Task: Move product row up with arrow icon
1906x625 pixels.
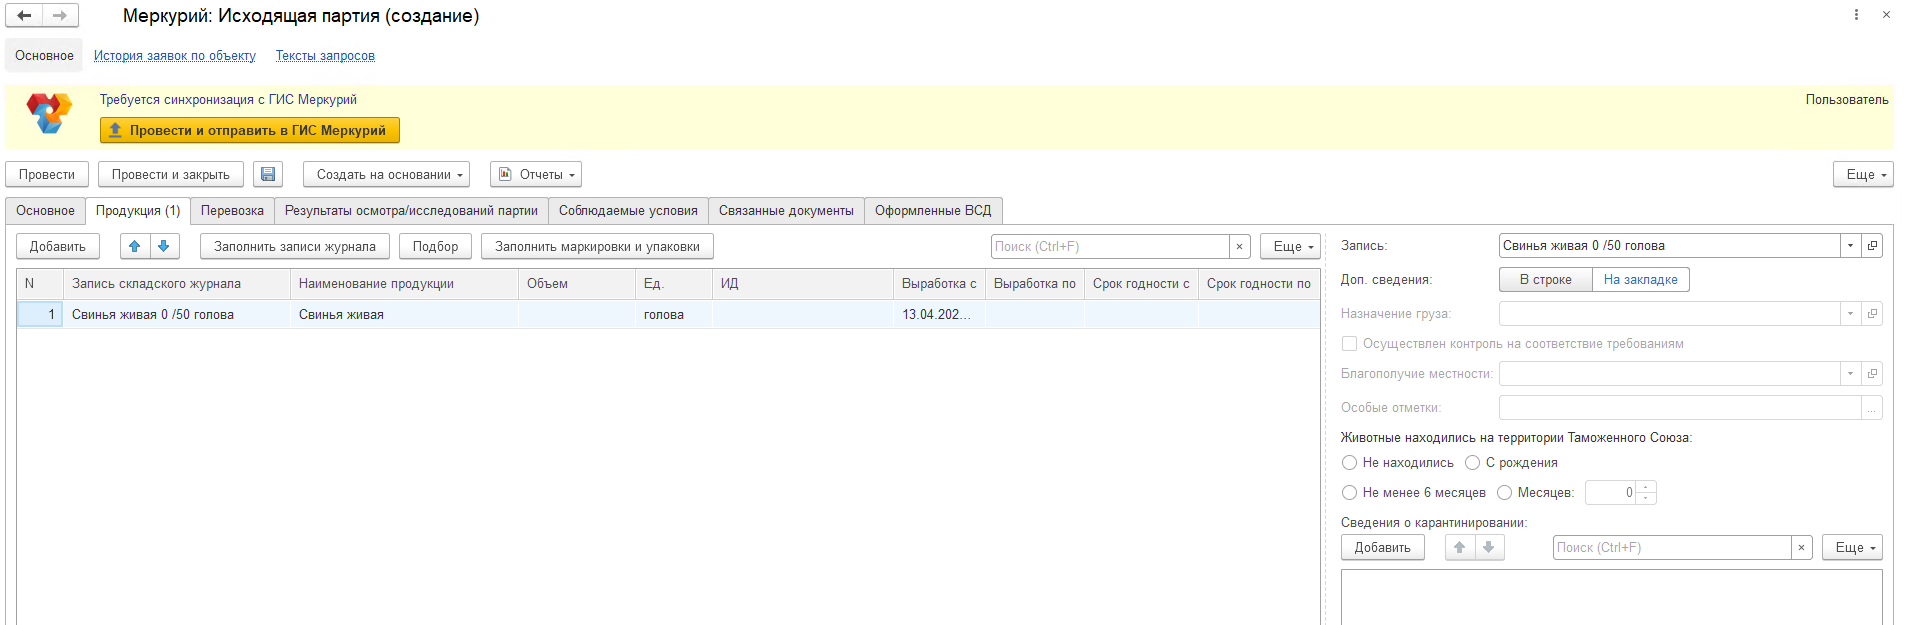Action: click(135, 246)
